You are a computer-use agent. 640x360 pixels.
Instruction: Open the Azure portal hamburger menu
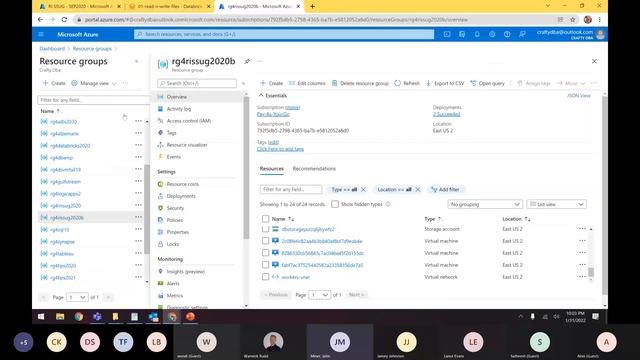pos(41,34)
